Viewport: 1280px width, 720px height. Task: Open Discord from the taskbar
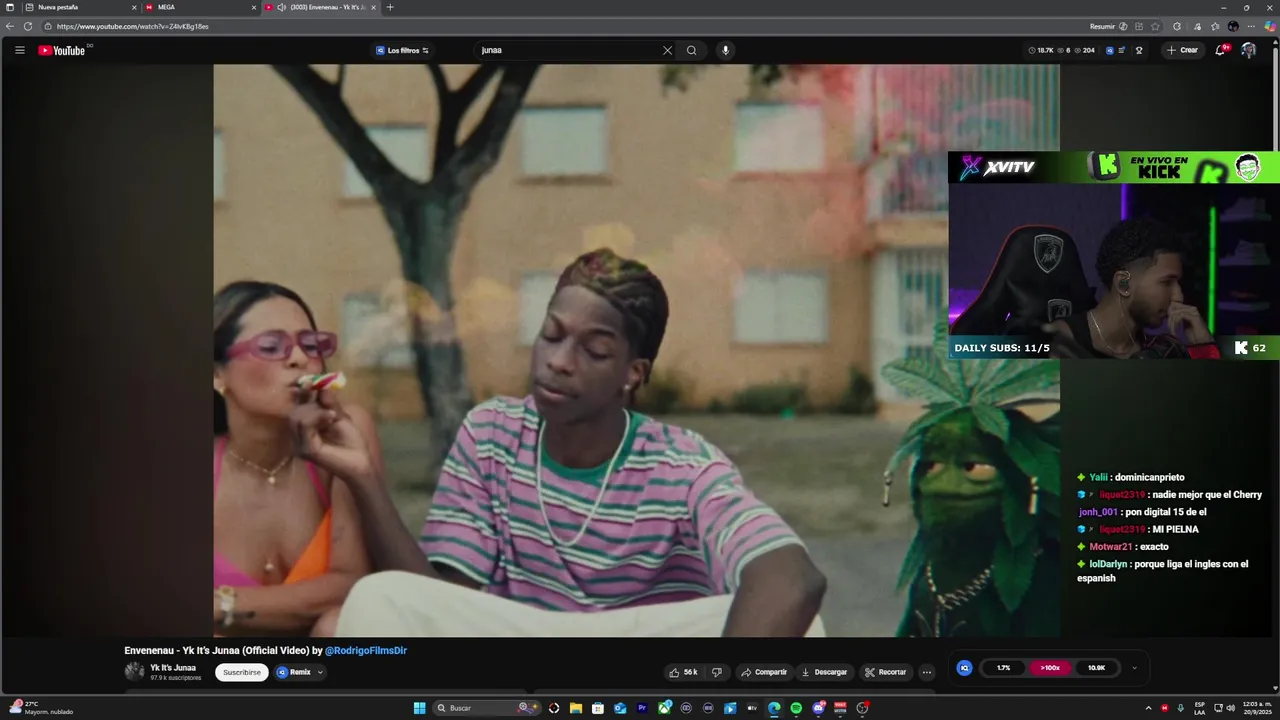pyautogui.click(x=818, y=708)
